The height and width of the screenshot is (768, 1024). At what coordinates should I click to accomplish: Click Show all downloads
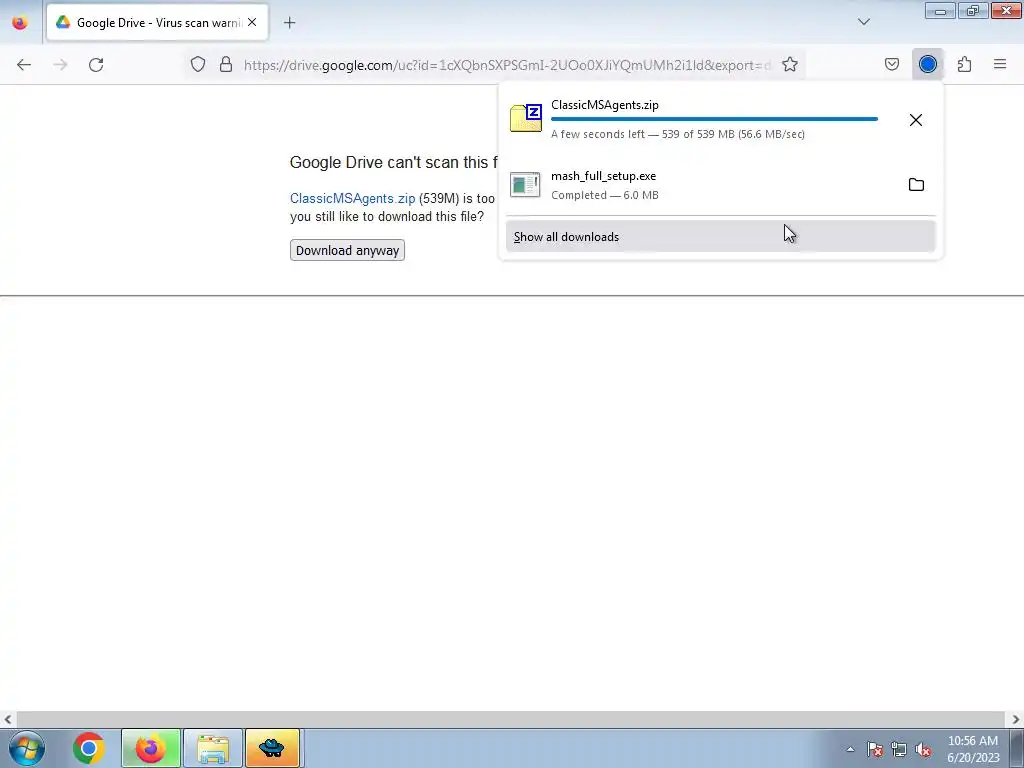coord(720,236)
